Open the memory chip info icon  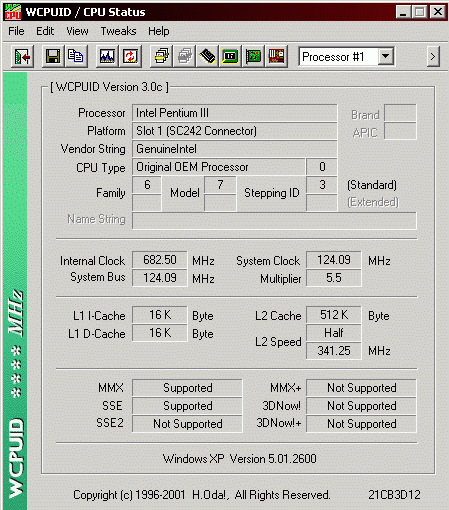207,57
